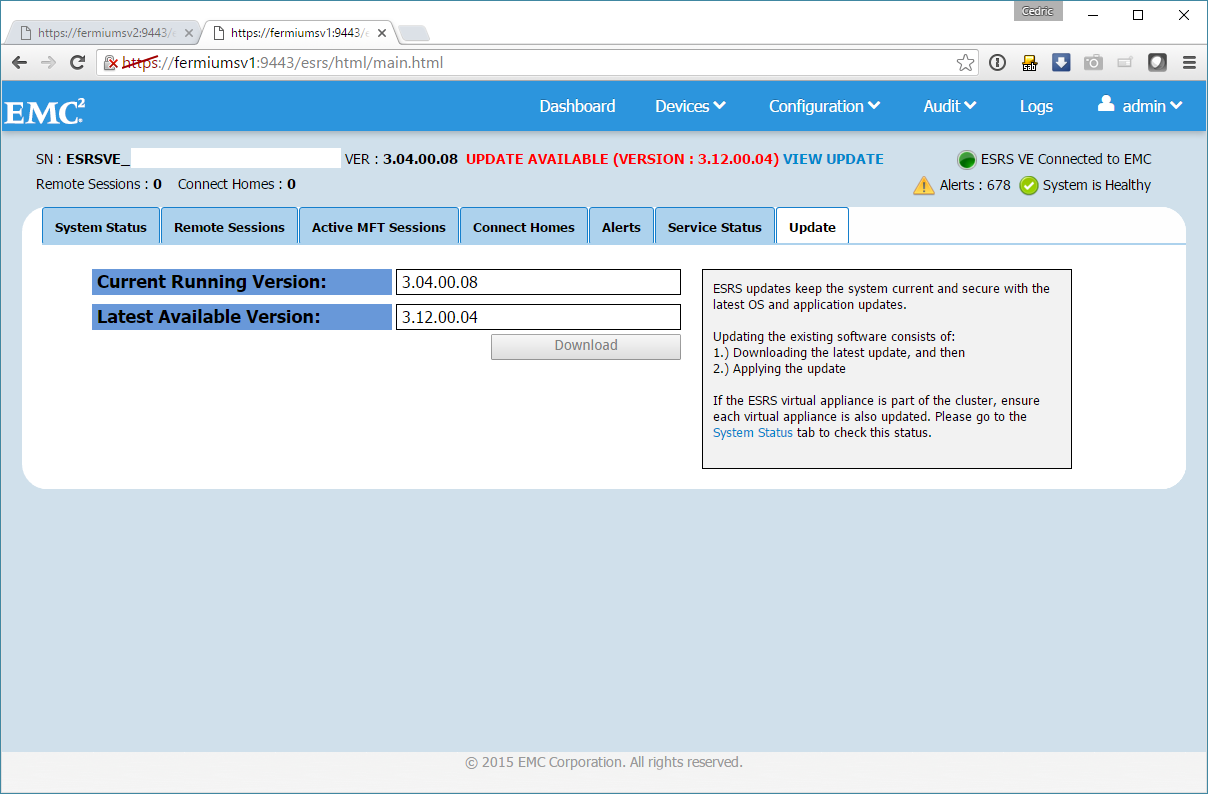The height and width of the screenshot is (794, 1208).
Task: Expand the Configuration dropdown menu
Action: click(x=824, y=106)
